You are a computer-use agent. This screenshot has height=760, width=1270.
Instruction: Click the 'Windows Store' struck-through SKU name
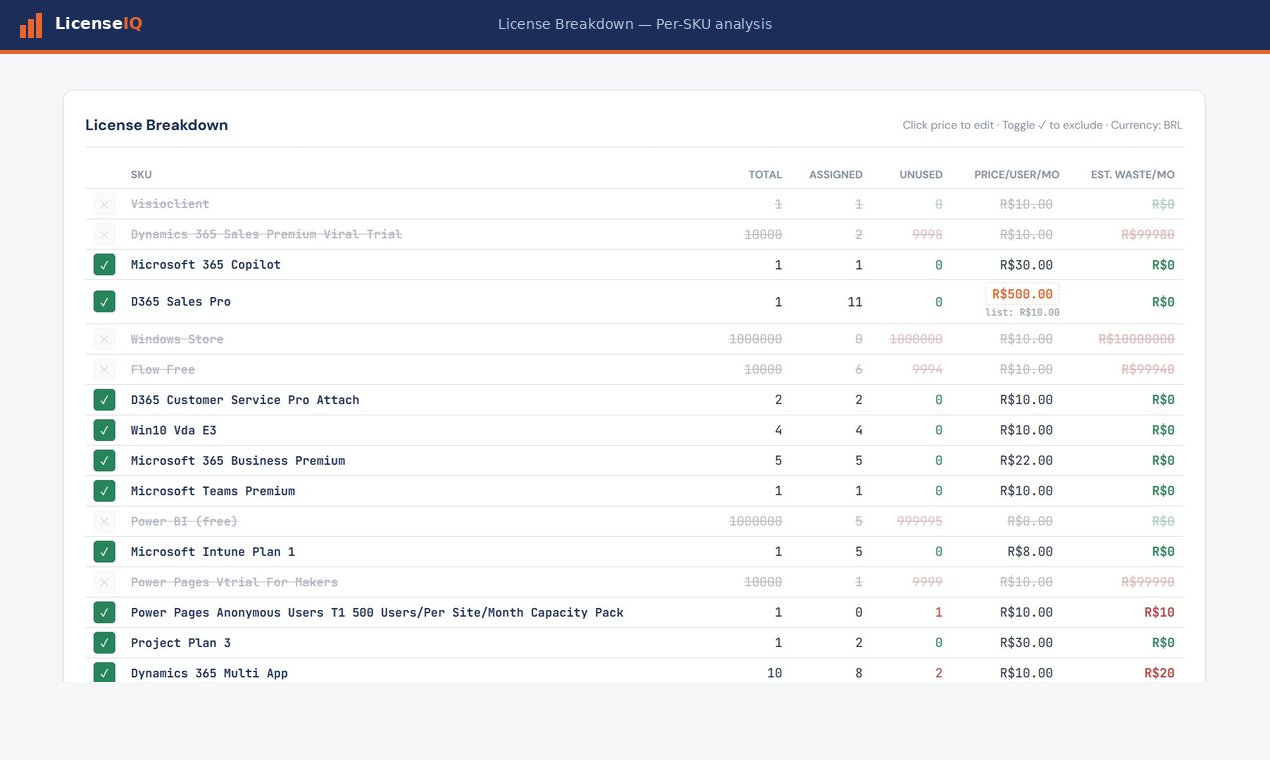coord(177,339)
